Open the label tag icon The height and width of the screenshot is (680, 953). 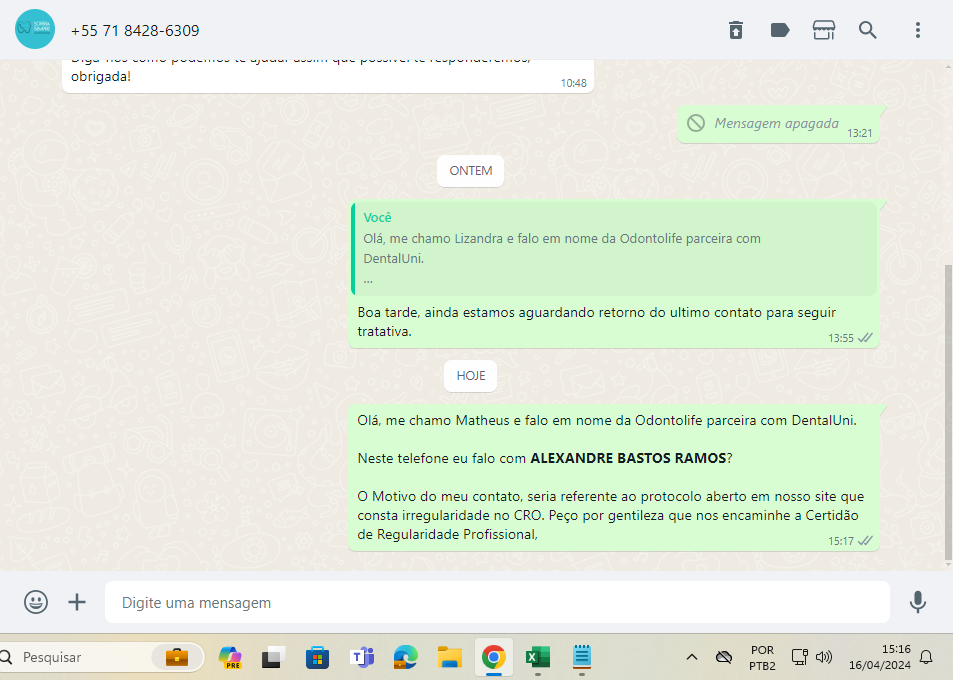point(780,30)
